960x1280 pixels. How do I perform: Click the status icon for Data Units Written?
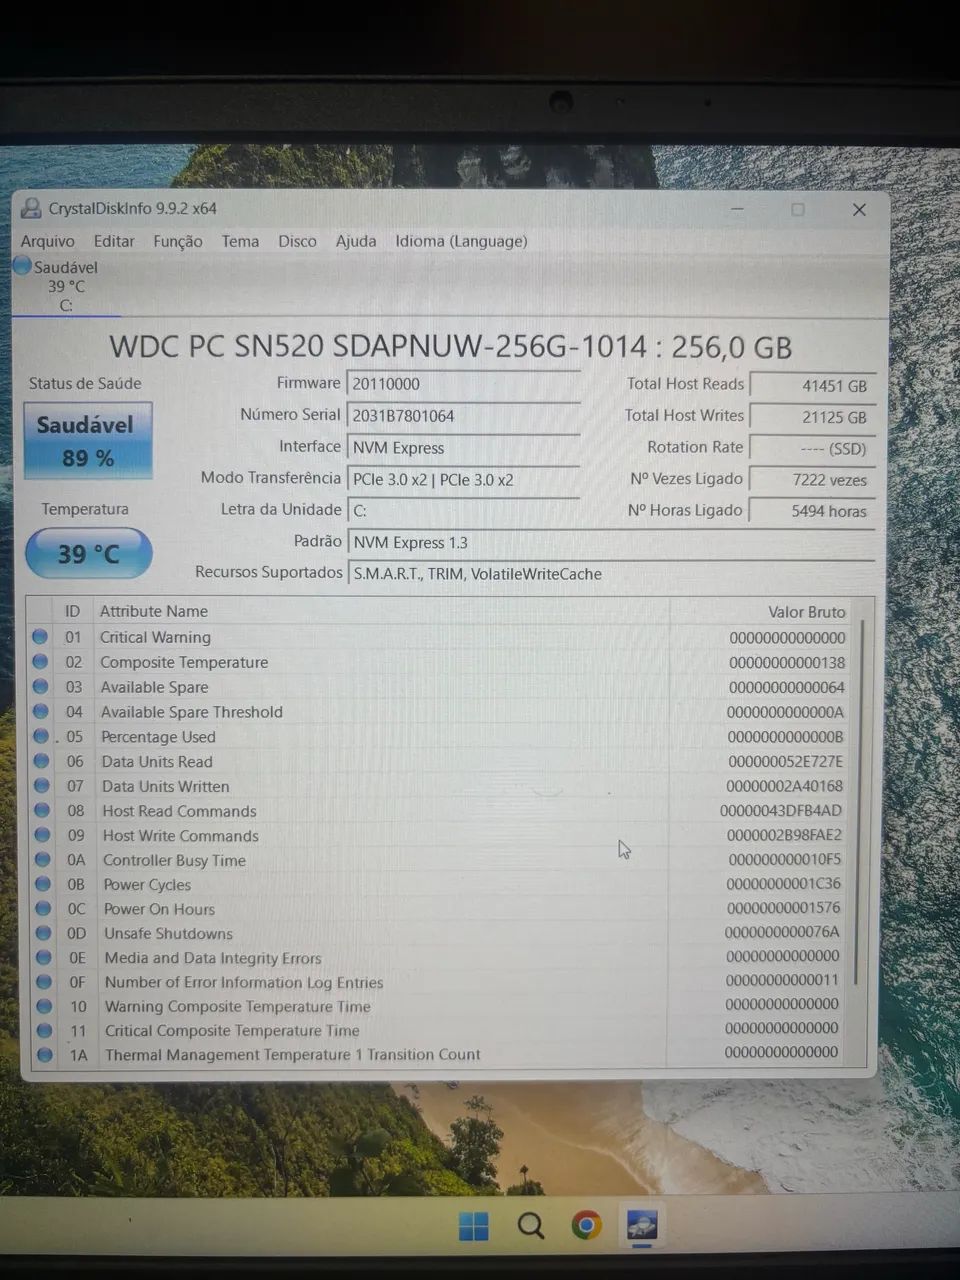42,786
